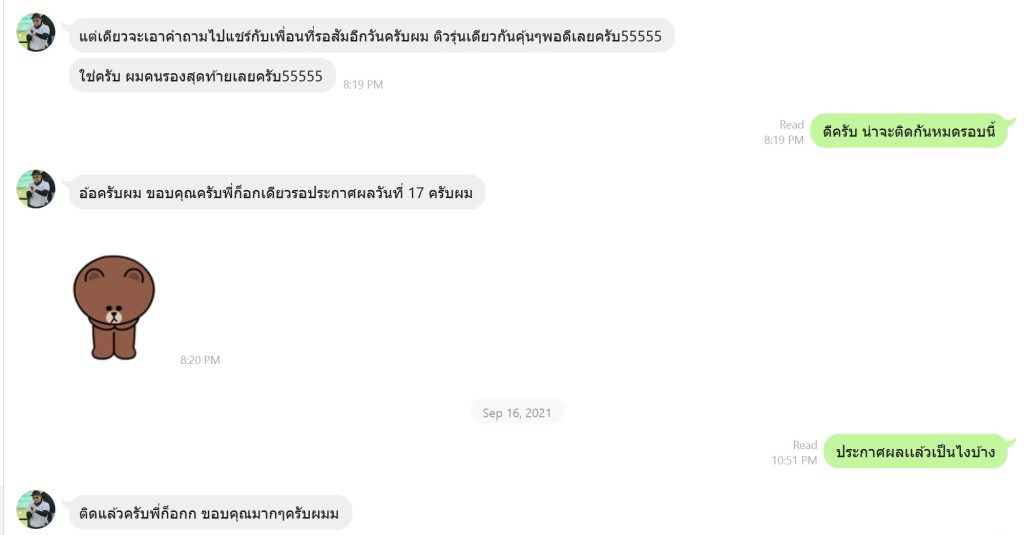The width and height of the screenshot is (1024, 535).
Task: Select message starting 'แต่เดี๋ยวจะเอาคำถามไปแชร์'
Action: [x=371, y=36]
